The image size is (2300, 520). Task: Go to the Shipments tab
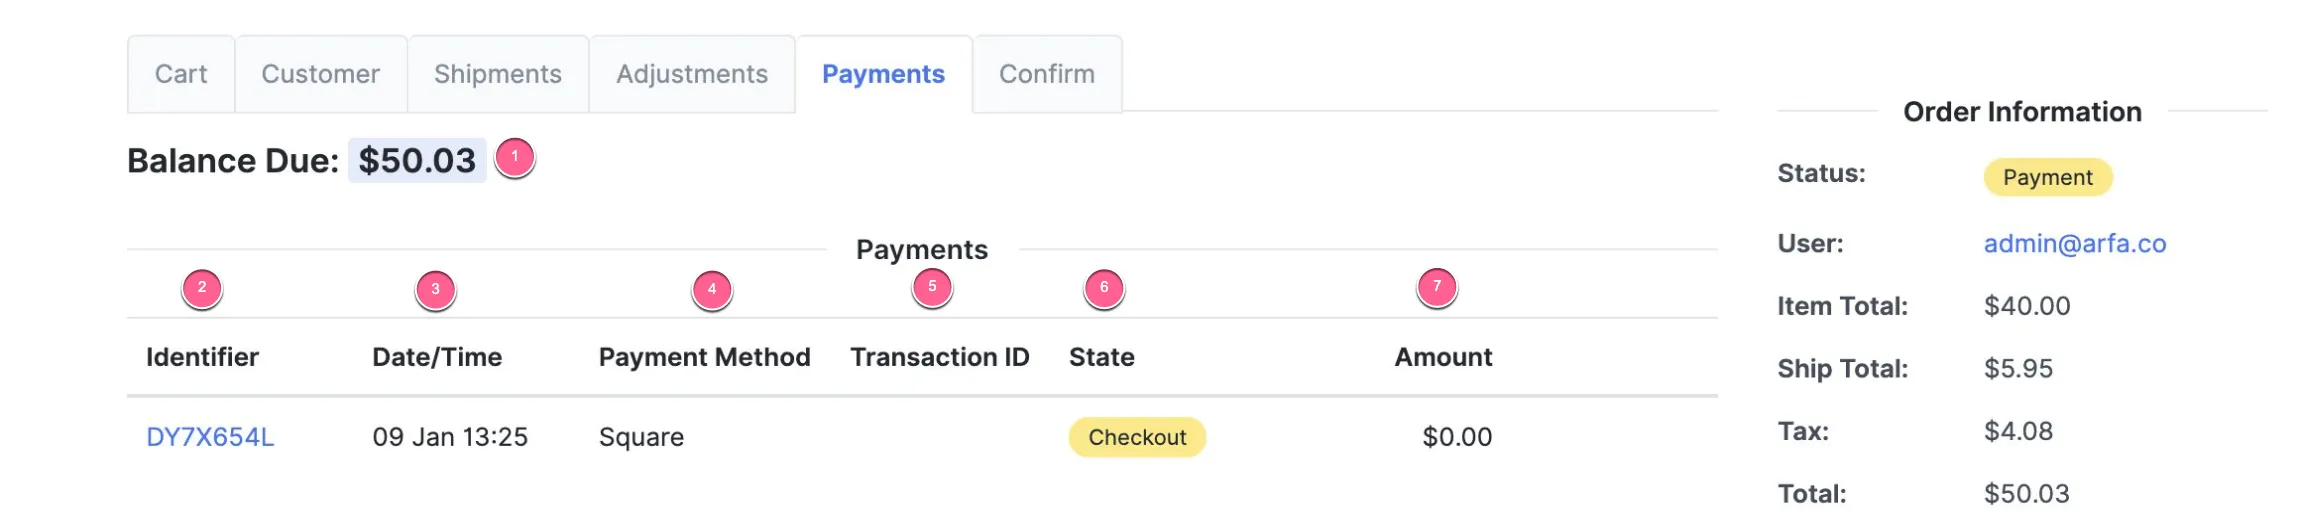click(x=498, y=74)
